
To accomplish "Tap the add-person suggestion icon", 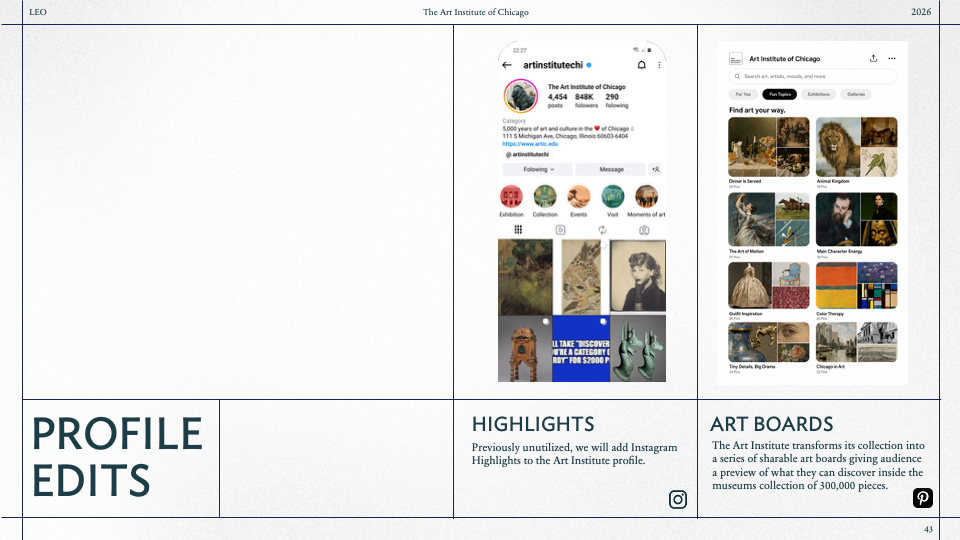I will click(656, 169).
